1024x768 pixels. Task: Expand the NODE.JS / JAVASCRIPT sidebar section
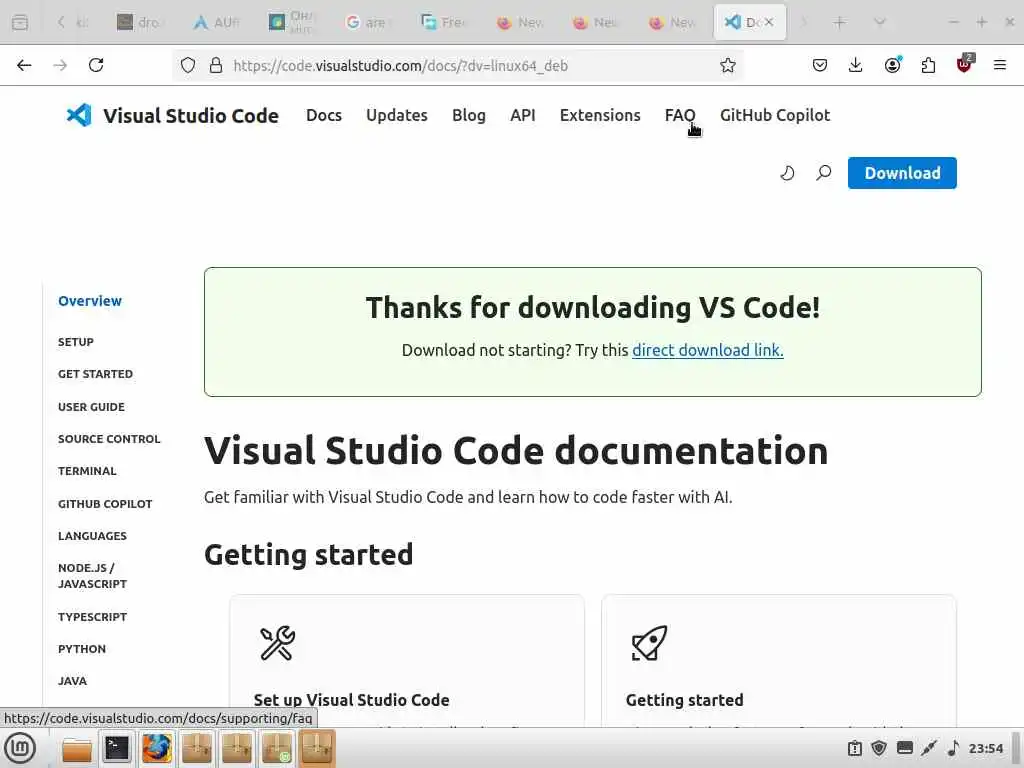click(x=92, y=576)
